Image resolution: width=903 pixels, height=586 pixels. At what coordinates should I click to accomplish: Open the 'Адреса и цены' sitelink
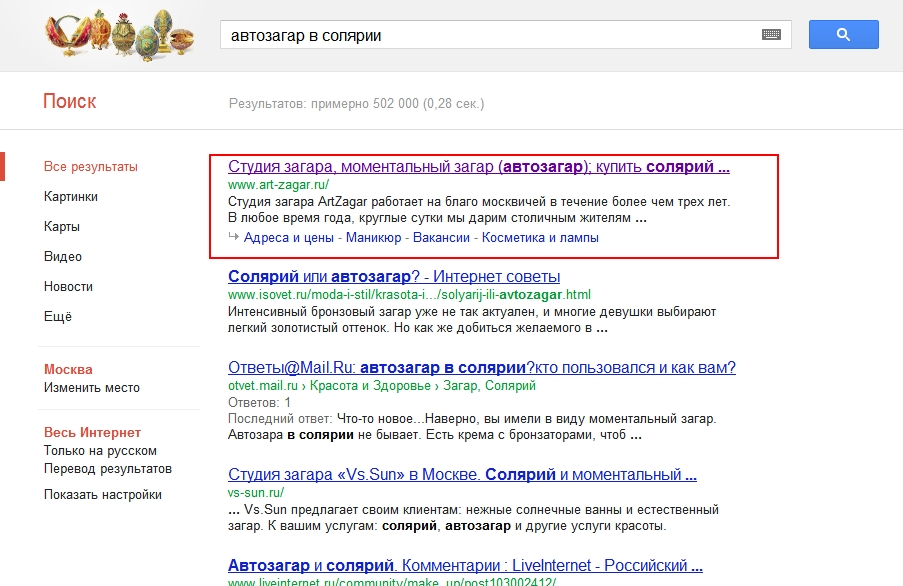(289, 238)
